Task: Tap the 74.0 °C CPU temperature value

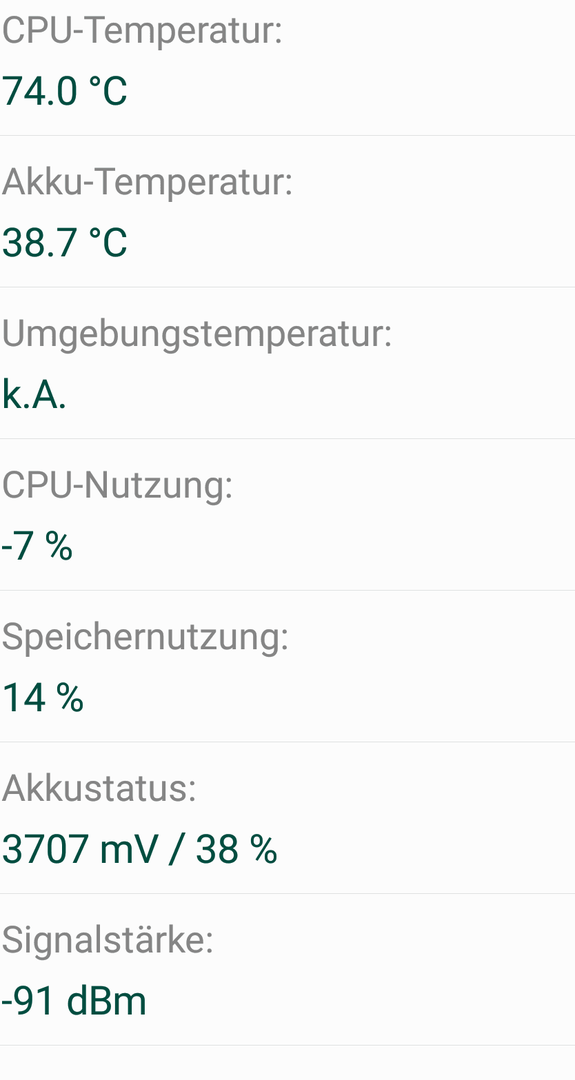Action: (x=65, y=92)
